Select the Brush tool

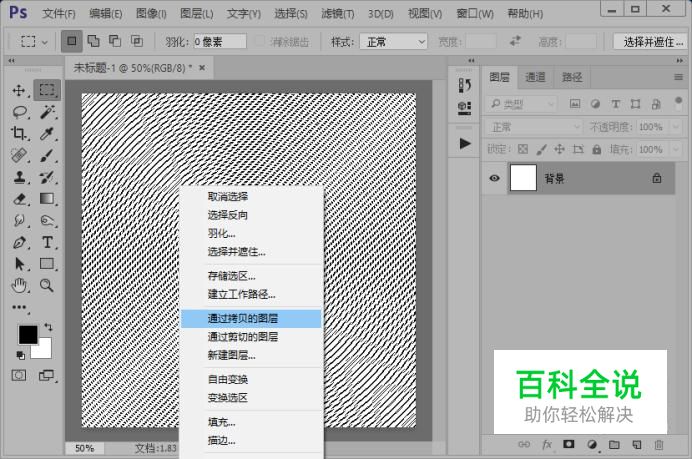(47, 155)
